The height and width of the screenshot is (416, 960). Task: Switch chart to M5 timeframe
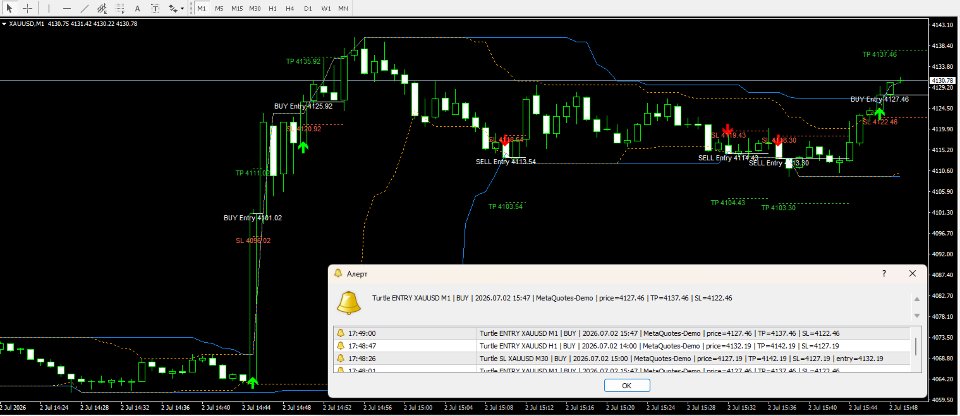coord(219,9)
